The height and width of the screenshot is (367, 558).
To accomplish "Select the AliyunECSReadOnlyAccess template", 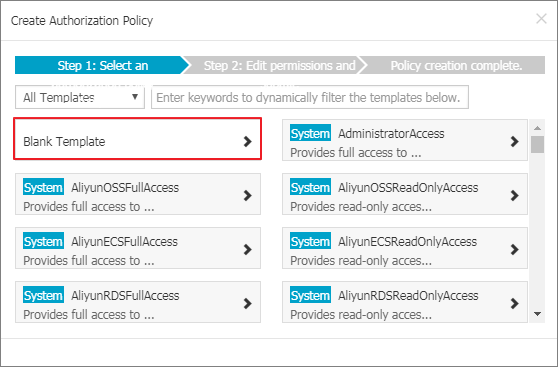I will pyautogui.click(x=405, y=248).
